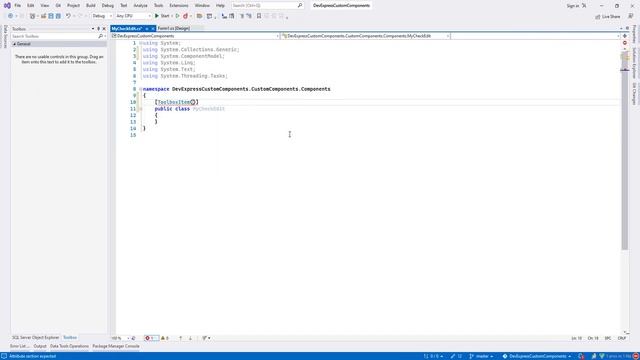This screenshot has height=360, width=640.
Task: Go to next issue down arrow
Action: [x=190, y=338]
